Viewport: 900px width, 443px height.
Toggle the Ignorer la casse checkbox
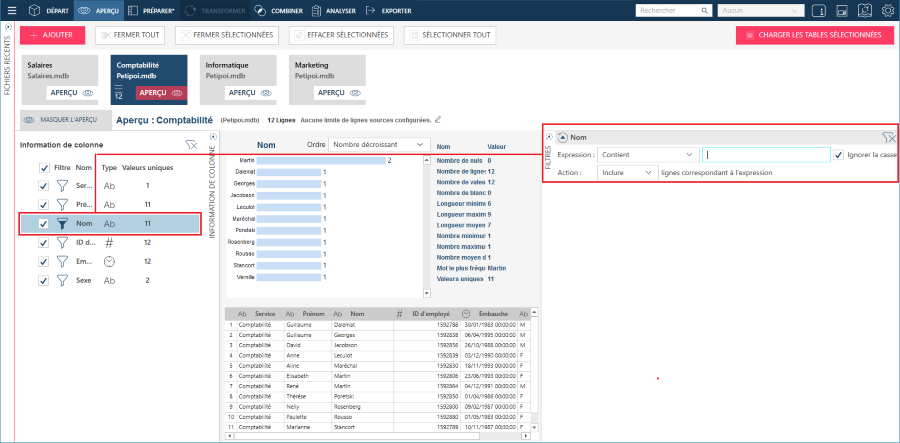pos(838,155)
